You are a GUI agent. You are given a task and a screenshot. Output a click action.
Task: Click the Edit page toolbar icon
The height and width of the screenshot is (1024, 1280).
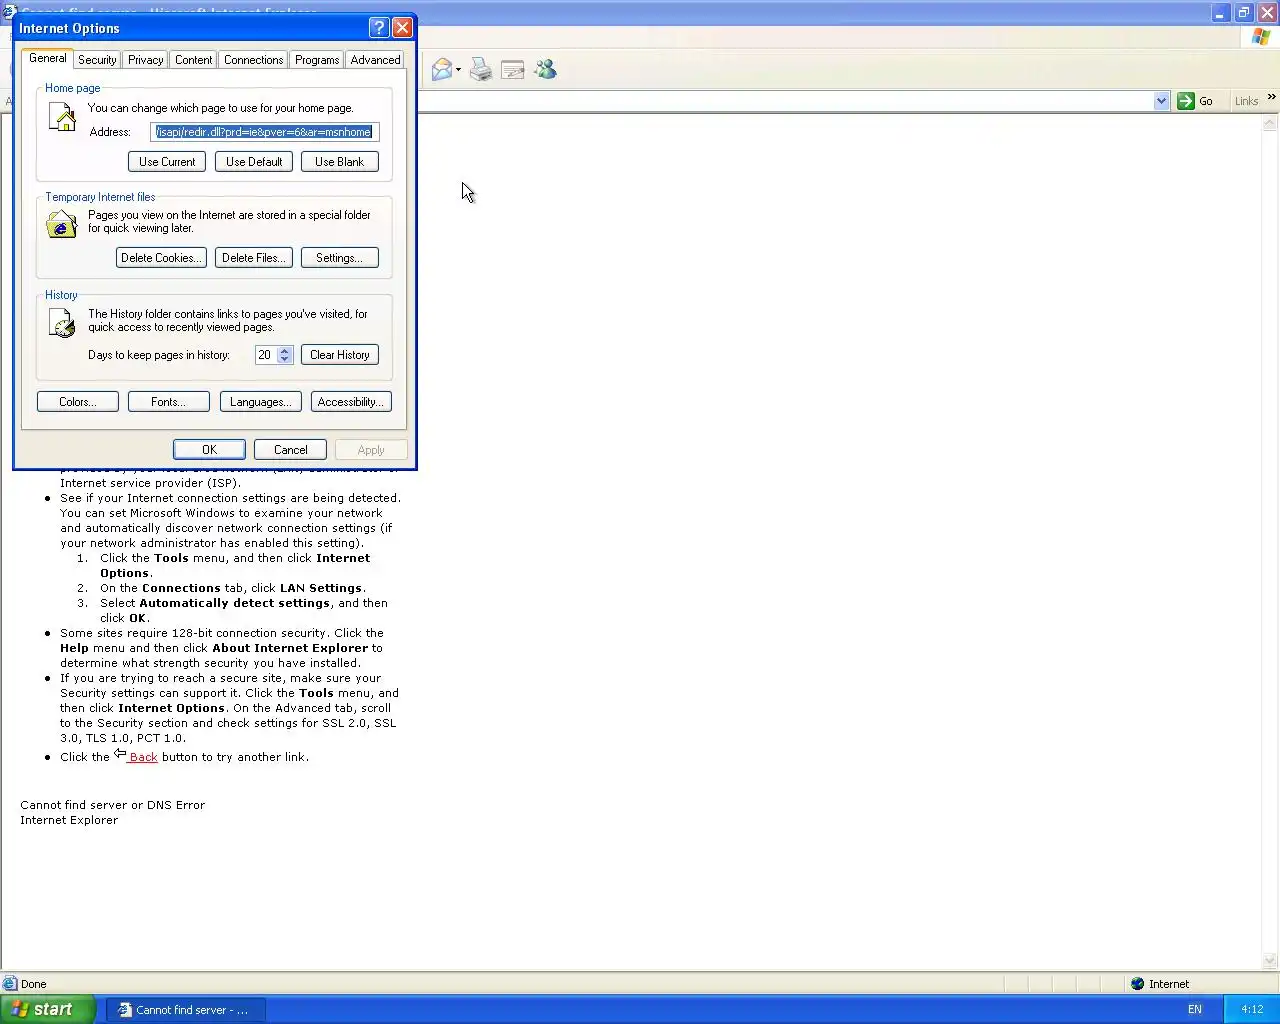pos(513,69)
